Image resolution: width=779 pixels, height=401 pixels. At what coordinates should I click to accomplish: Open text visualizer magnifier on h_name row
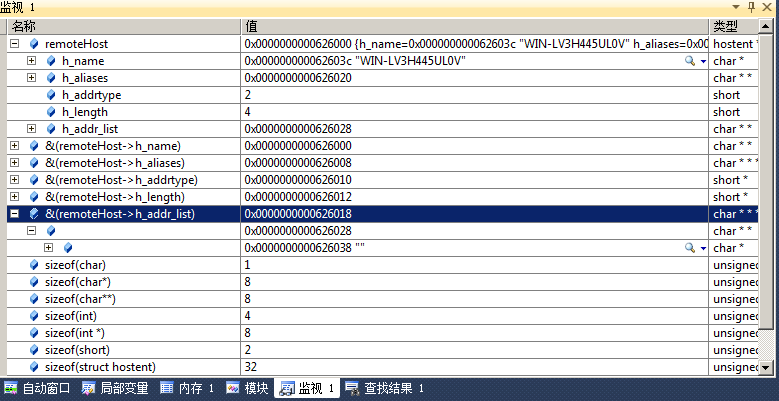click(x=690, y=61)
